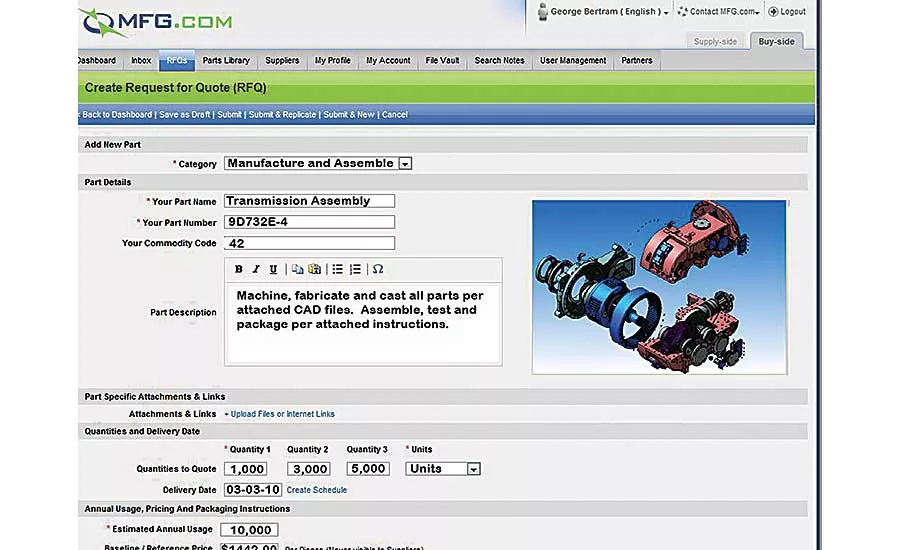Click Submit & Replicate
This screenshot has width=900, height=550.
pos(282,115)
